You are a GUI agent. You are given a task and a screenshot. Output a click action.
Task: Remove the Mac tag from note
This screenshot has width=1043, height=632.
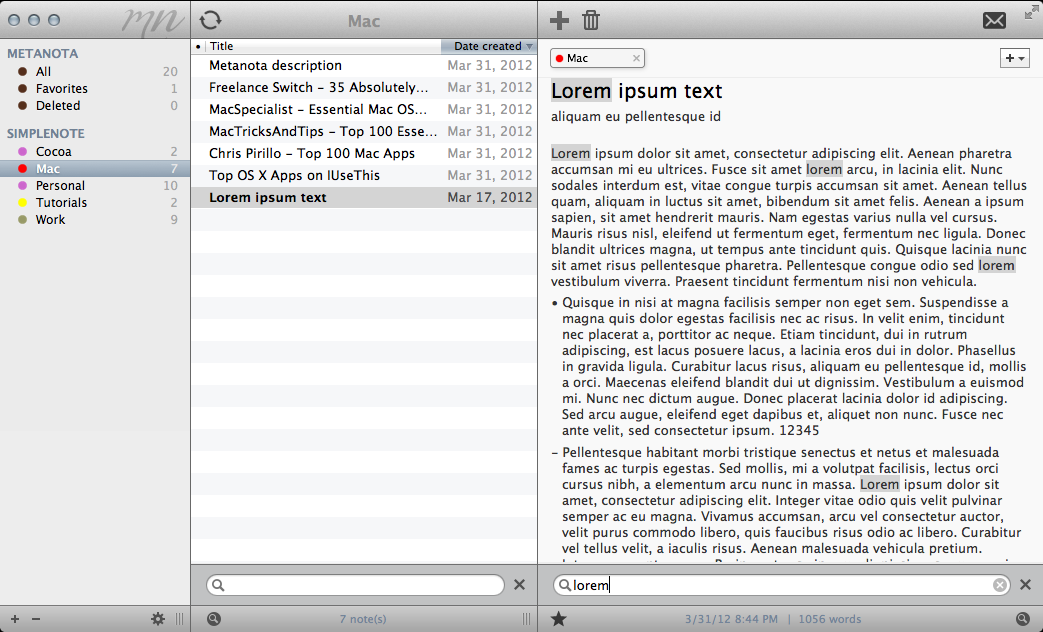[x=636, y=58]
